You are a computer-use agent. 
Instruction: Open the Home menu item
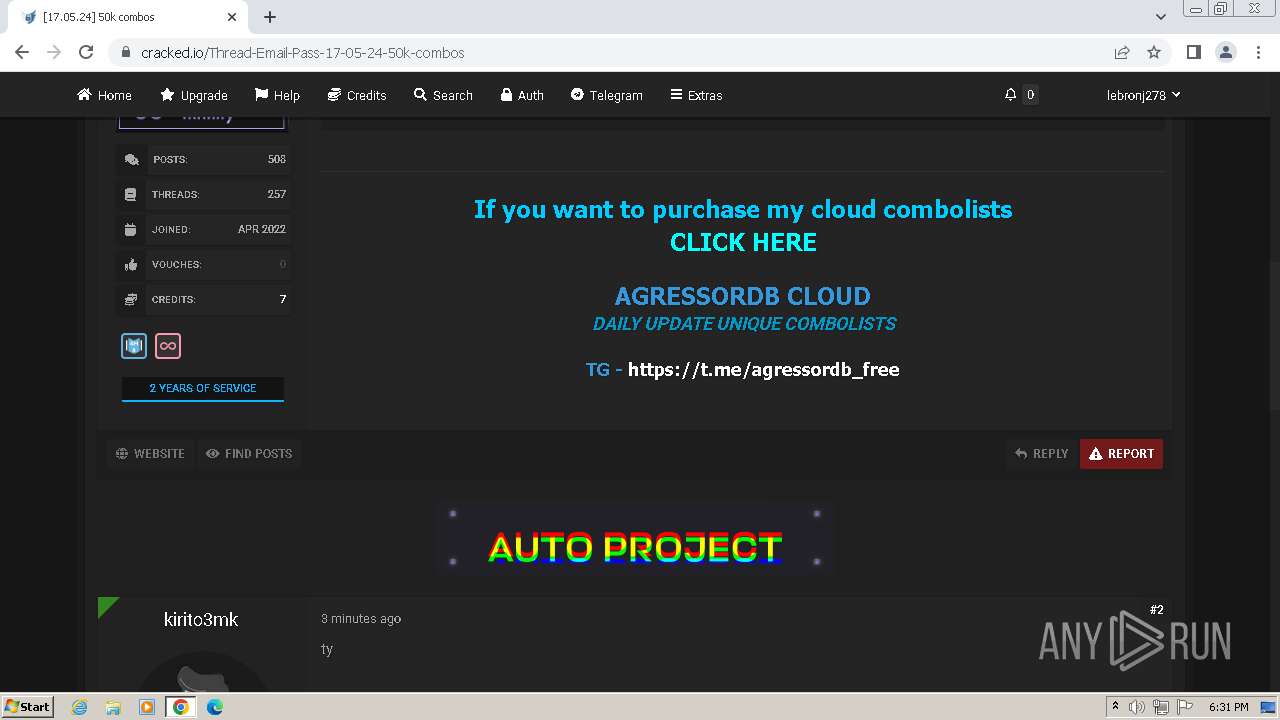[x=104, y=95]
